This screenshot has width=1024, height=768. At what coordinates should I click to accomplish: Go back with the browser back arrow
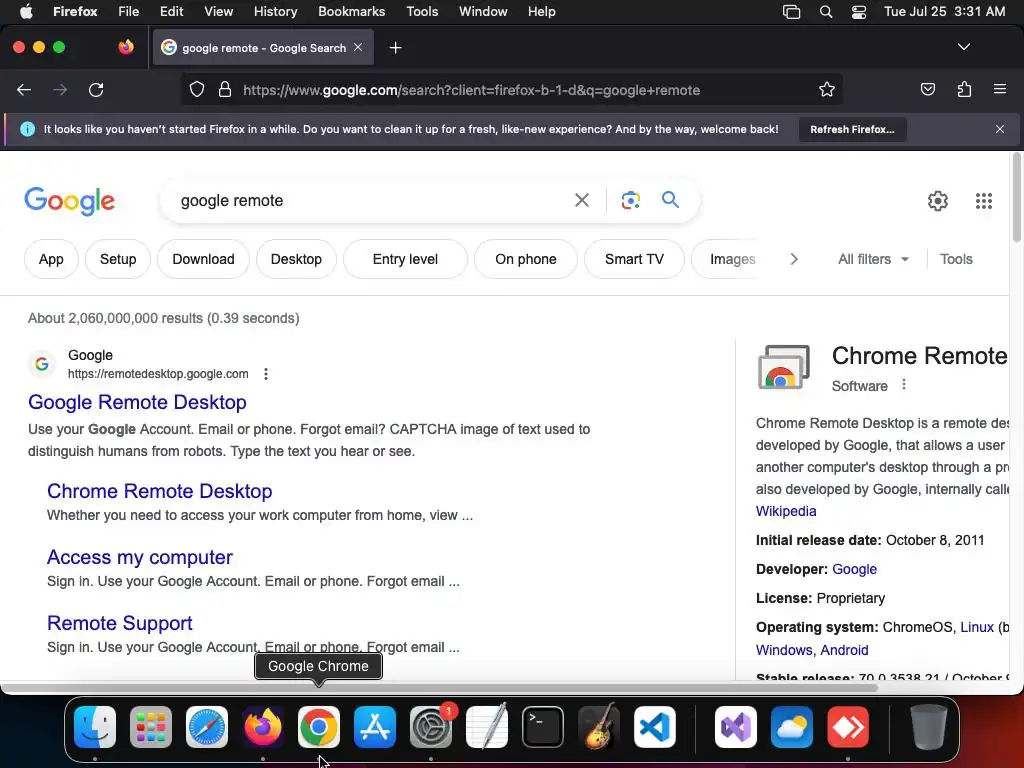pos(24,90)
